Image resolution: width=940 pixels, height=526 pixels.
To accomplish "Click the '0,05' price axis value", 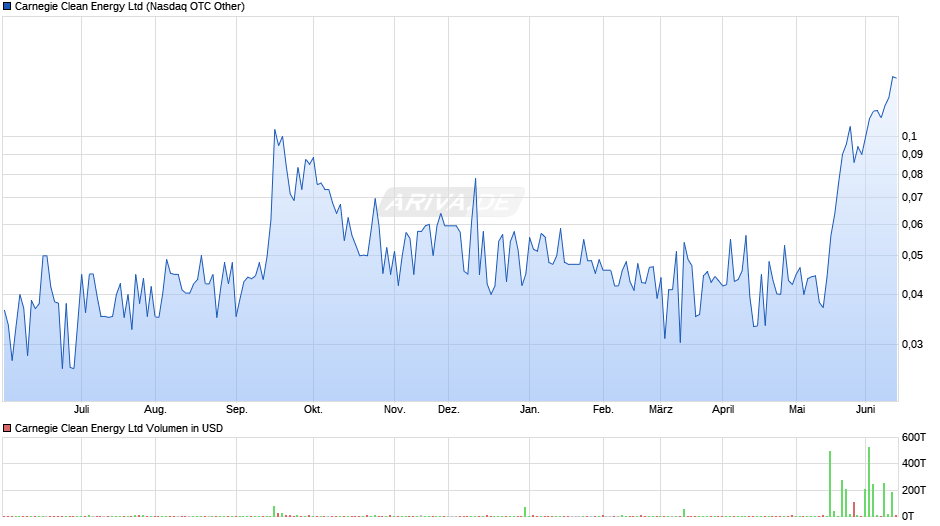I will click(x=912, y=256).
